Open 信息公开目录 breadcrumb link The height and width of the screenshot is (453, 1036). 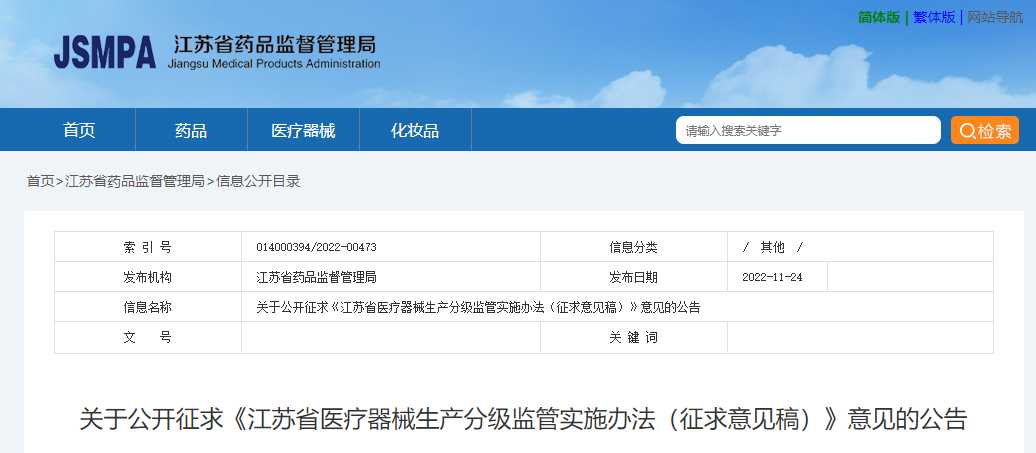pos(258,182)
